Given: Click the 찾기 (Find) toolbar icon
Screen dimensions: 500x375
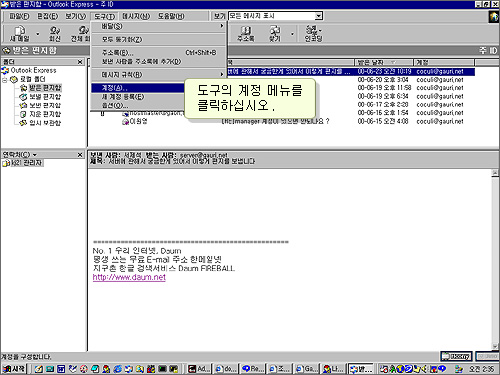Looking at the screenshot, I should [275, 34].
